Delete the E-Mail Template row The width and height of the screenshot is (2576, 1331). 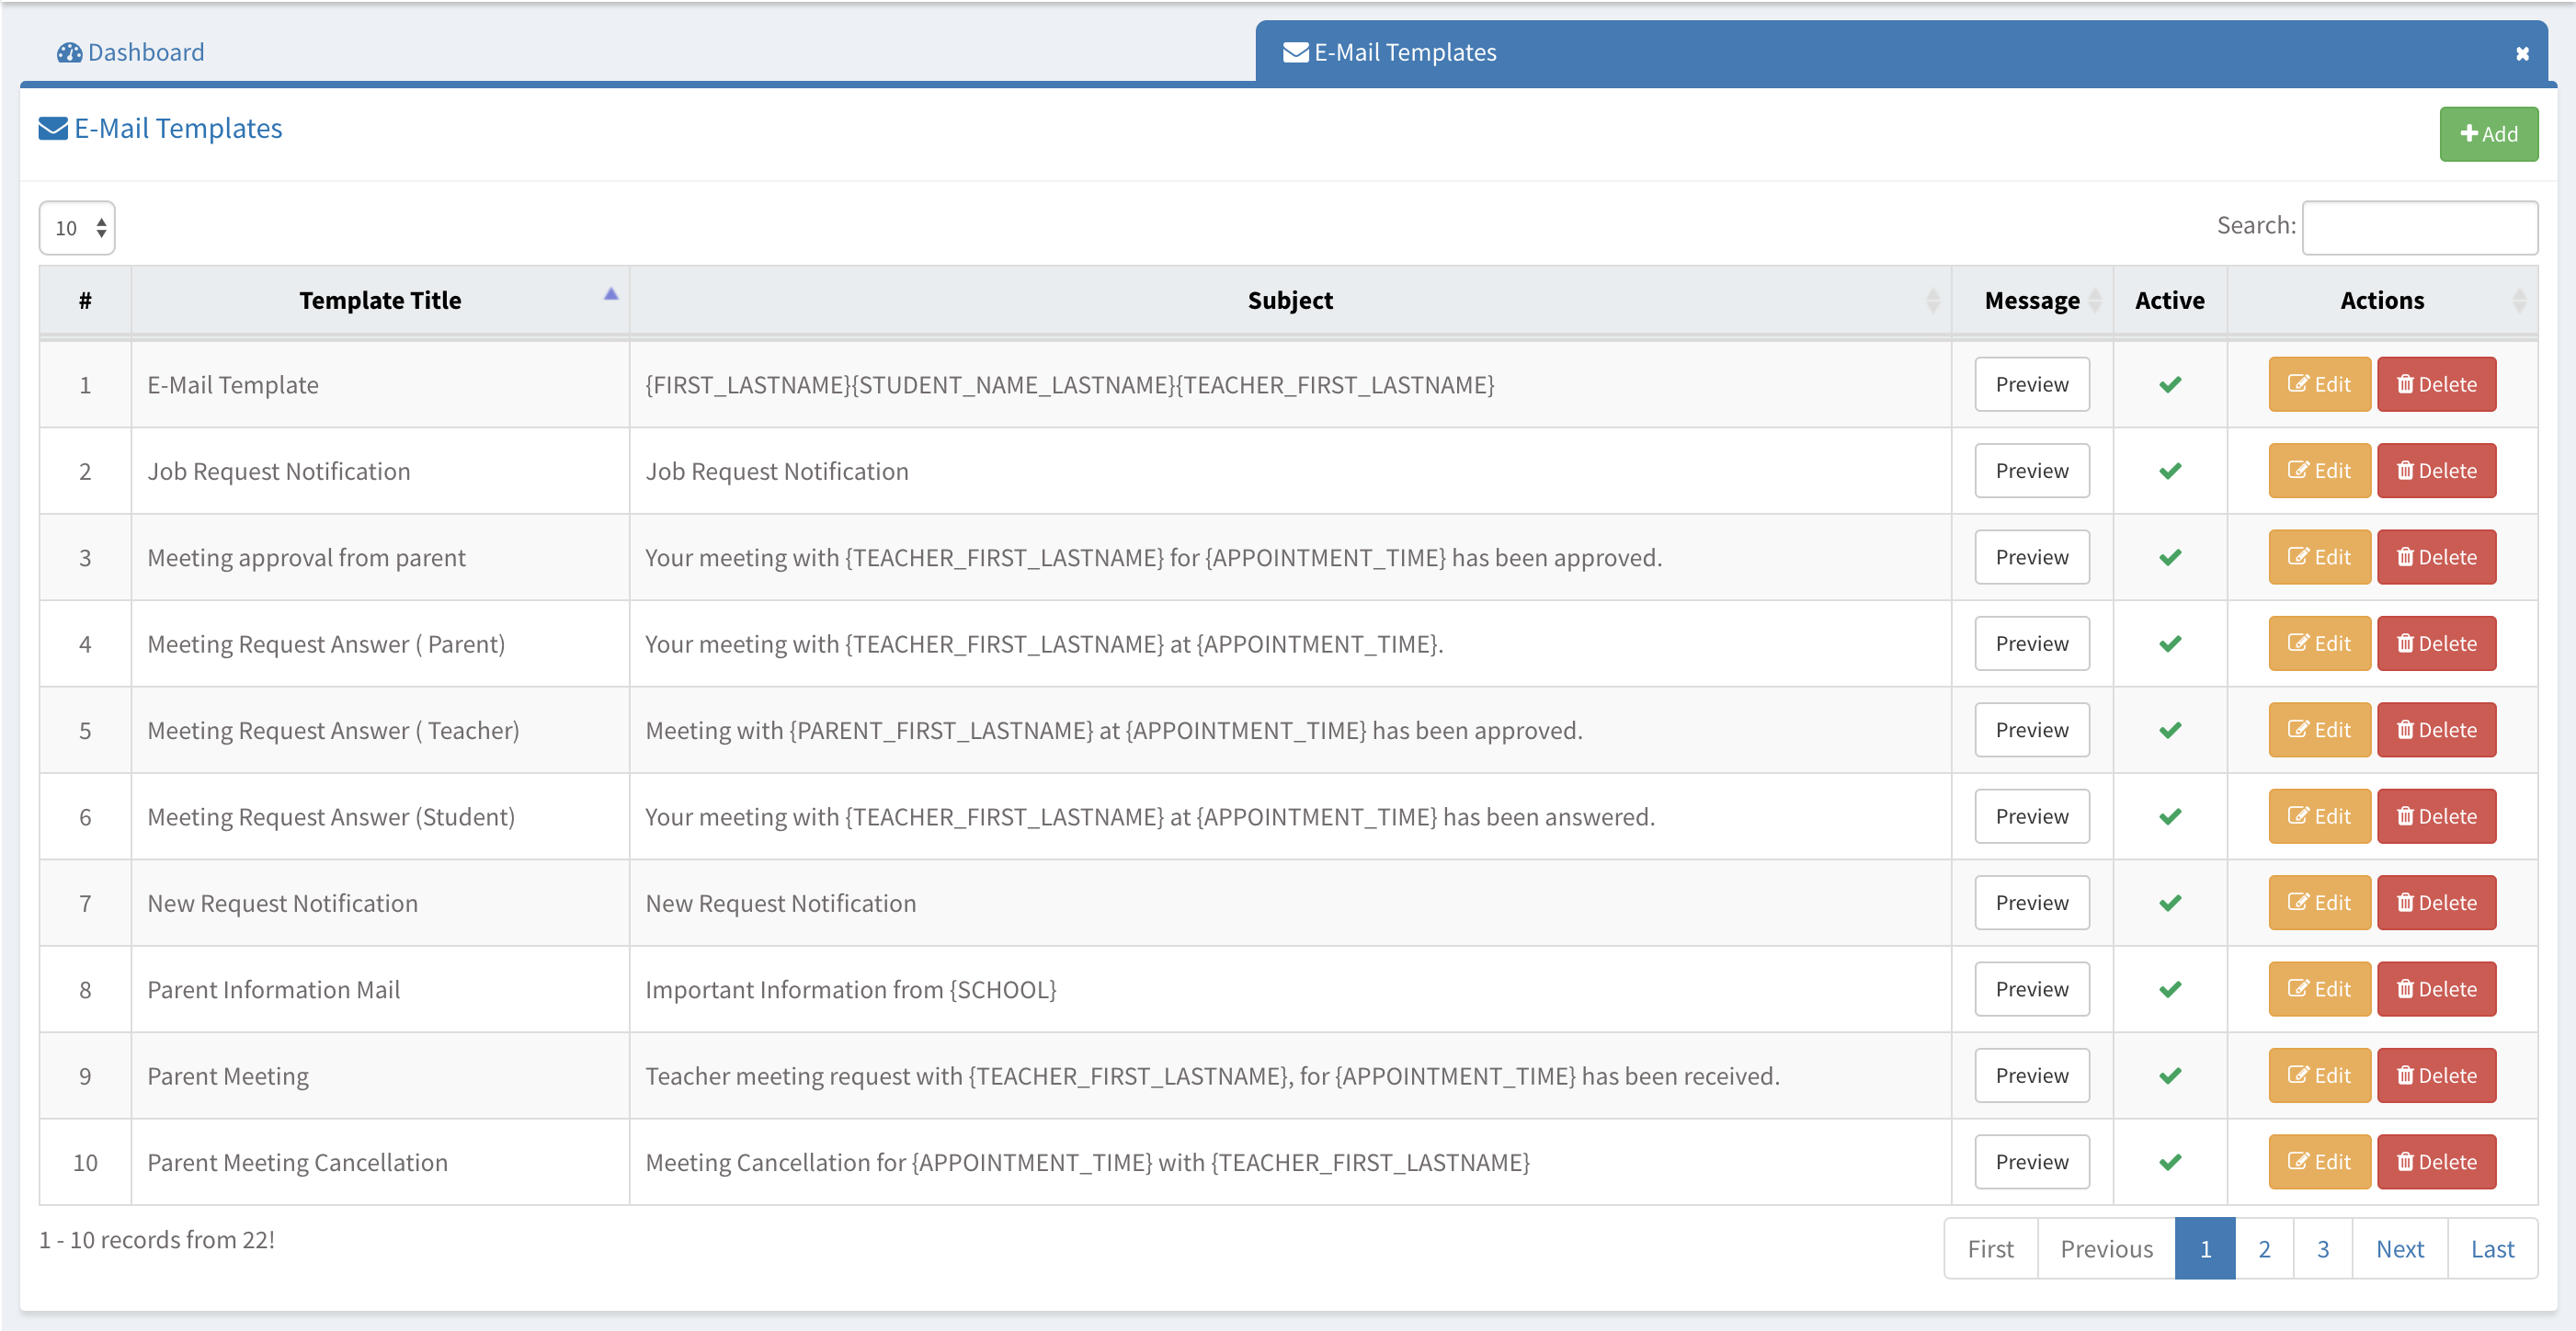point(2435,385)
